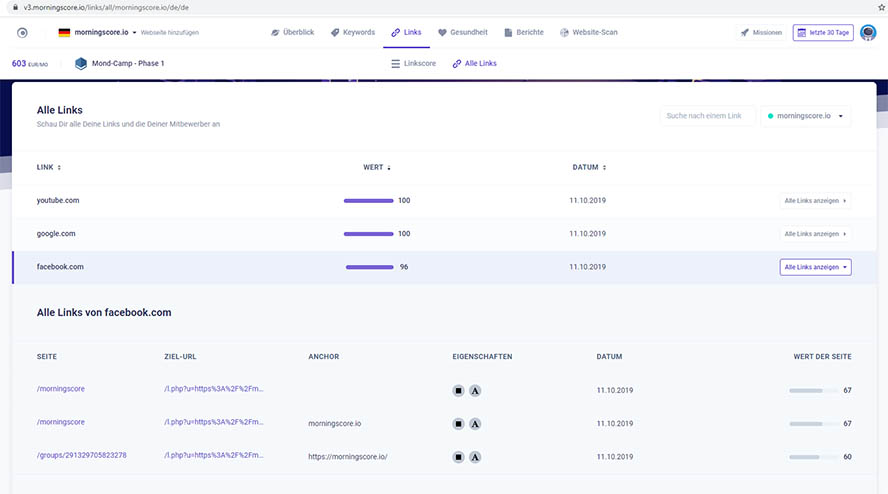Click the WERT DER SEITE column header
The width and height of the screenshot is (888, 494).
pyautogui.click(x=822, y=356)
